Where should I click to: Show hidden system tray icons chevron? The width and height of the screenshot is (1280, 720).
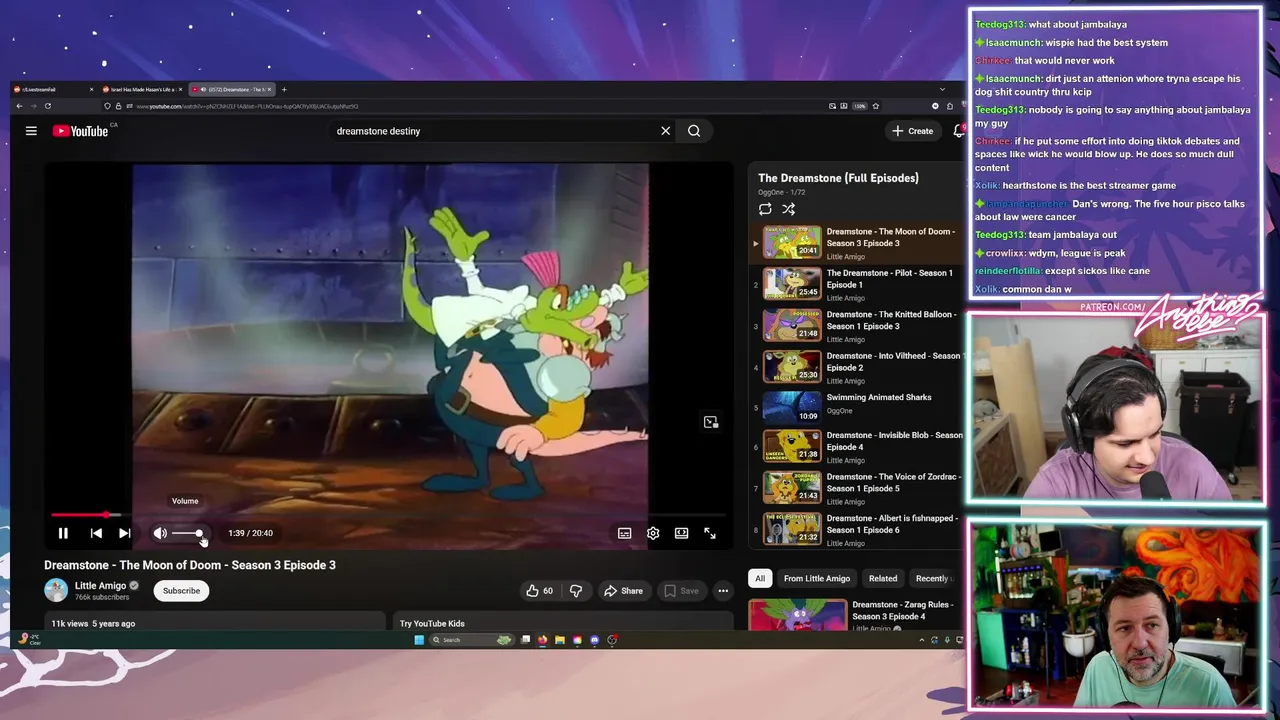point(921,640)
